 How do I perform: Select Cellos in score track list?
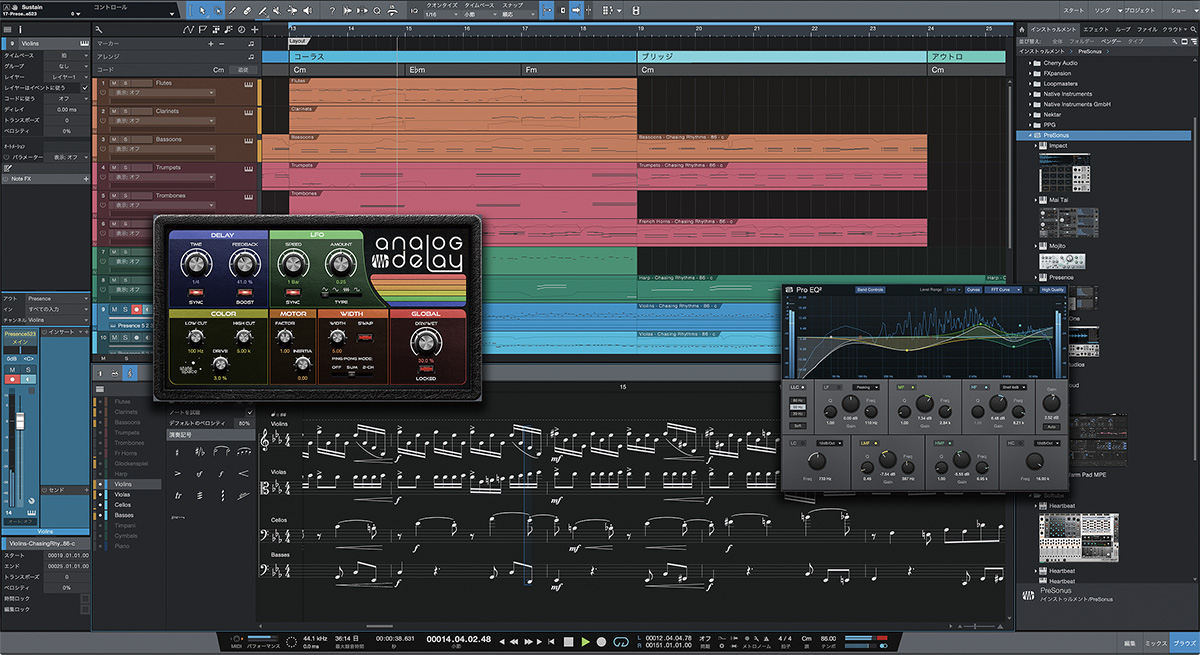tap(124, 505)
